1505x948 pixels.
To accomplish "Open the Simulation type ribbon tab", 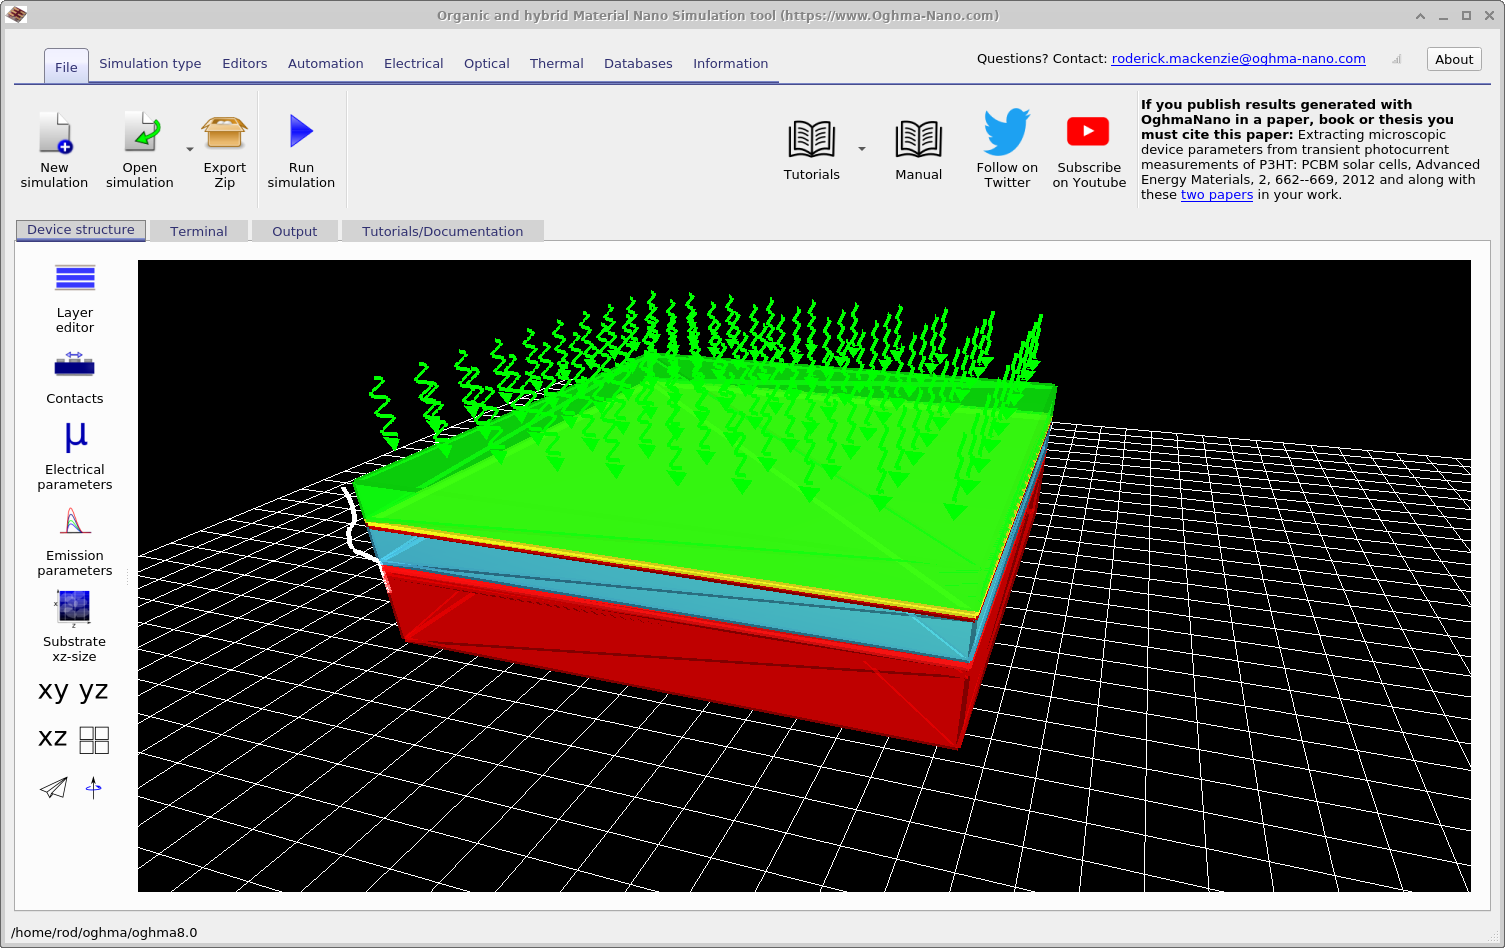I will 150,64.
